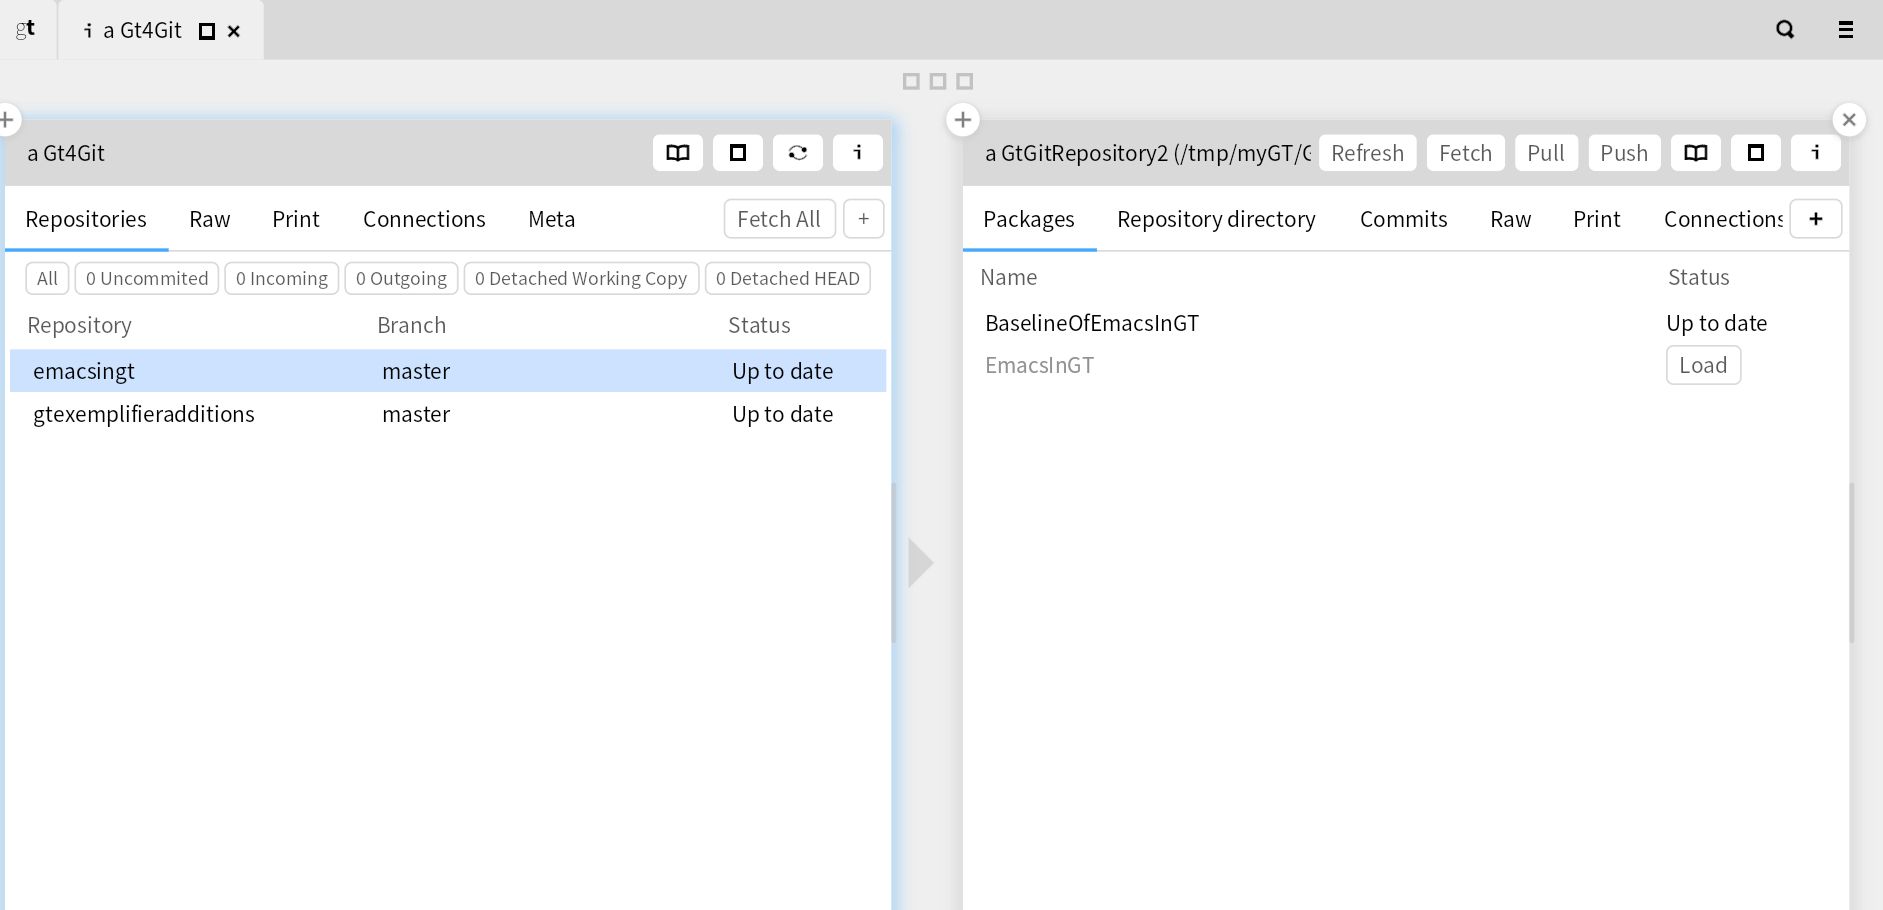The image size is (1883, 910).
Task: Click the middle small square pager indicator
Action: coord(938,81)
